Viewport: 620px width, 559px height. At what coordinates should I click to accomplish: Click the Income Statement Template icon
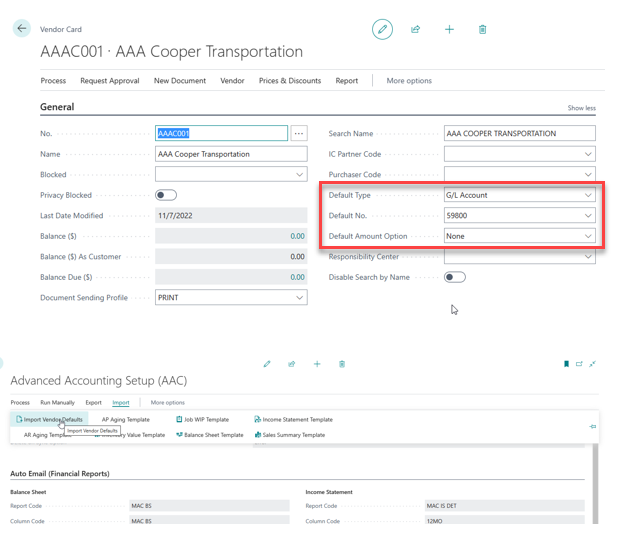point(257,419)
